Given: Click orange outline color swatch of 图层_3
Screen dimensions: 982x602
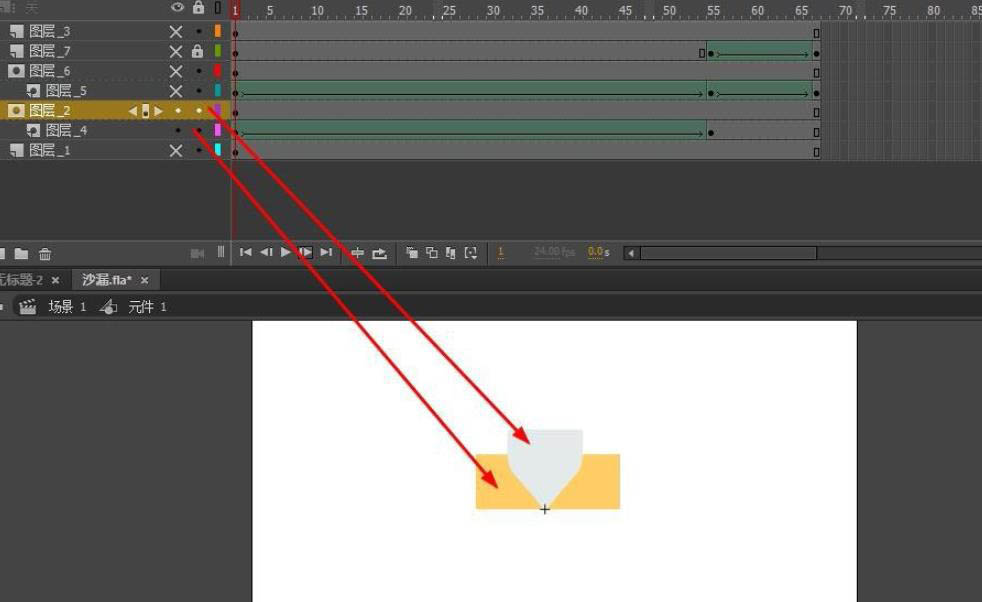Looking at the screenshot, I should point(217,31).
